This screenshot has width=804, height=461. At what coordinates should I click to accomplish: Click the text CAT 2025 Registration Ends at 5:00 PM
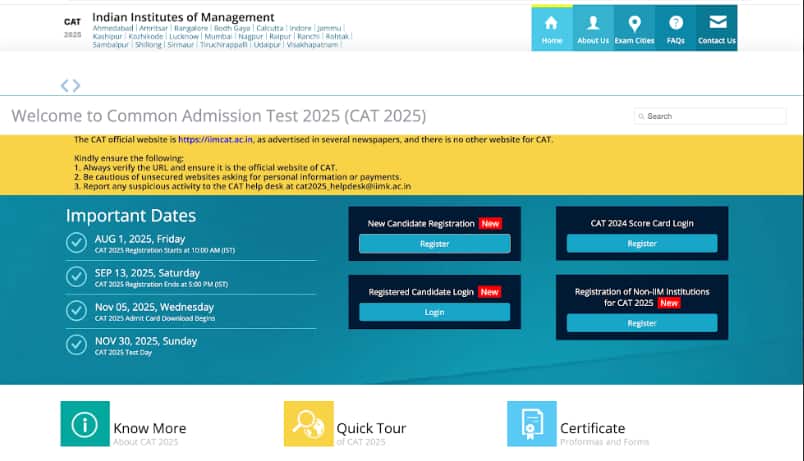coord(161,284)
